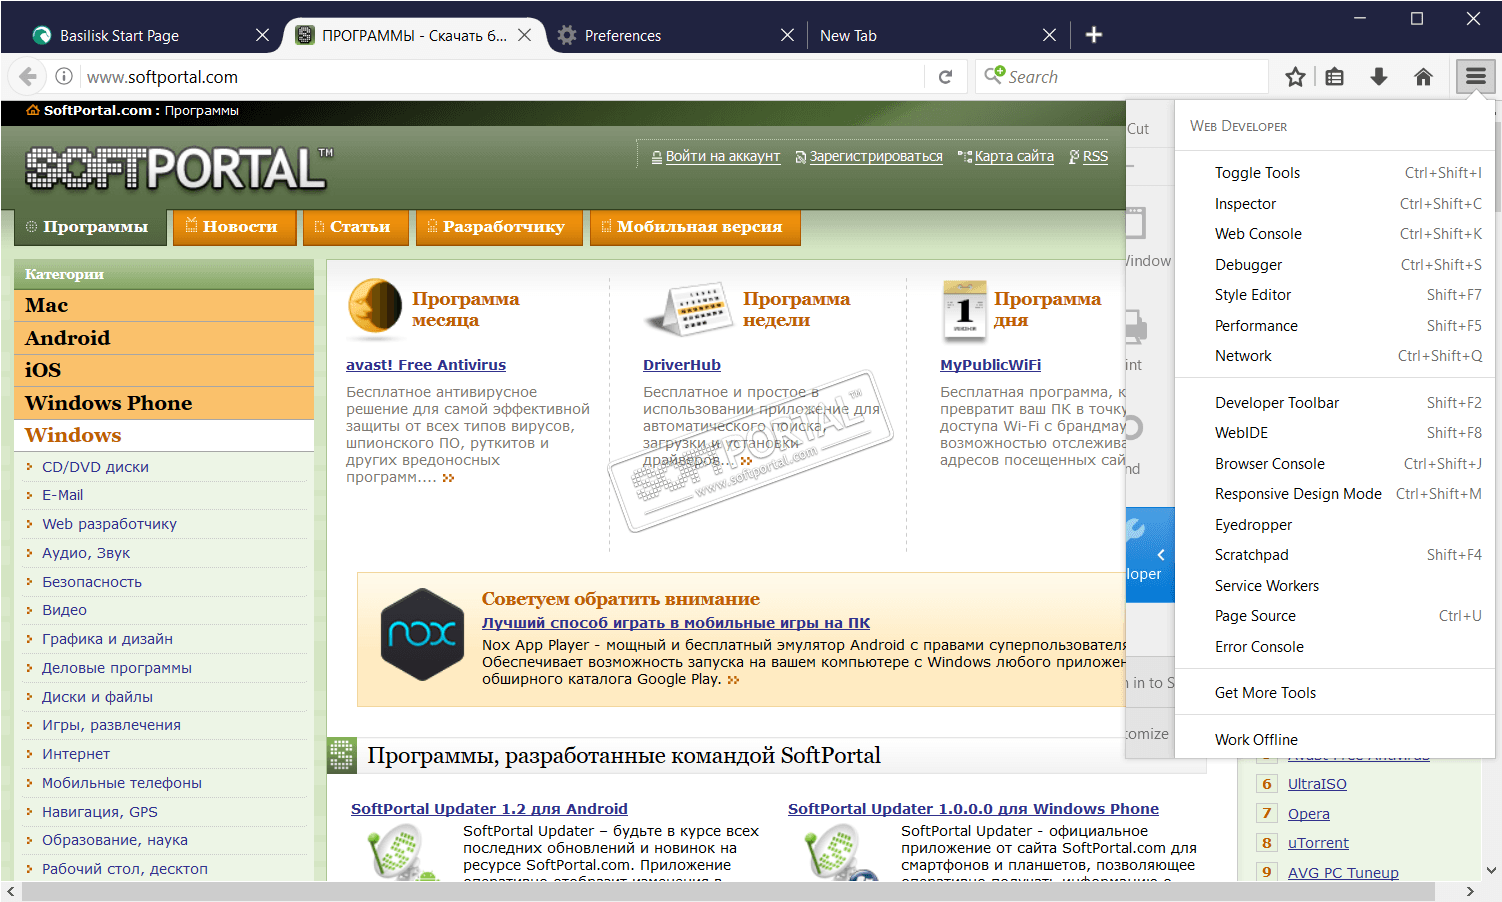
Task: Open the downloads arrow icon
Action: (x=1379, y=77)
